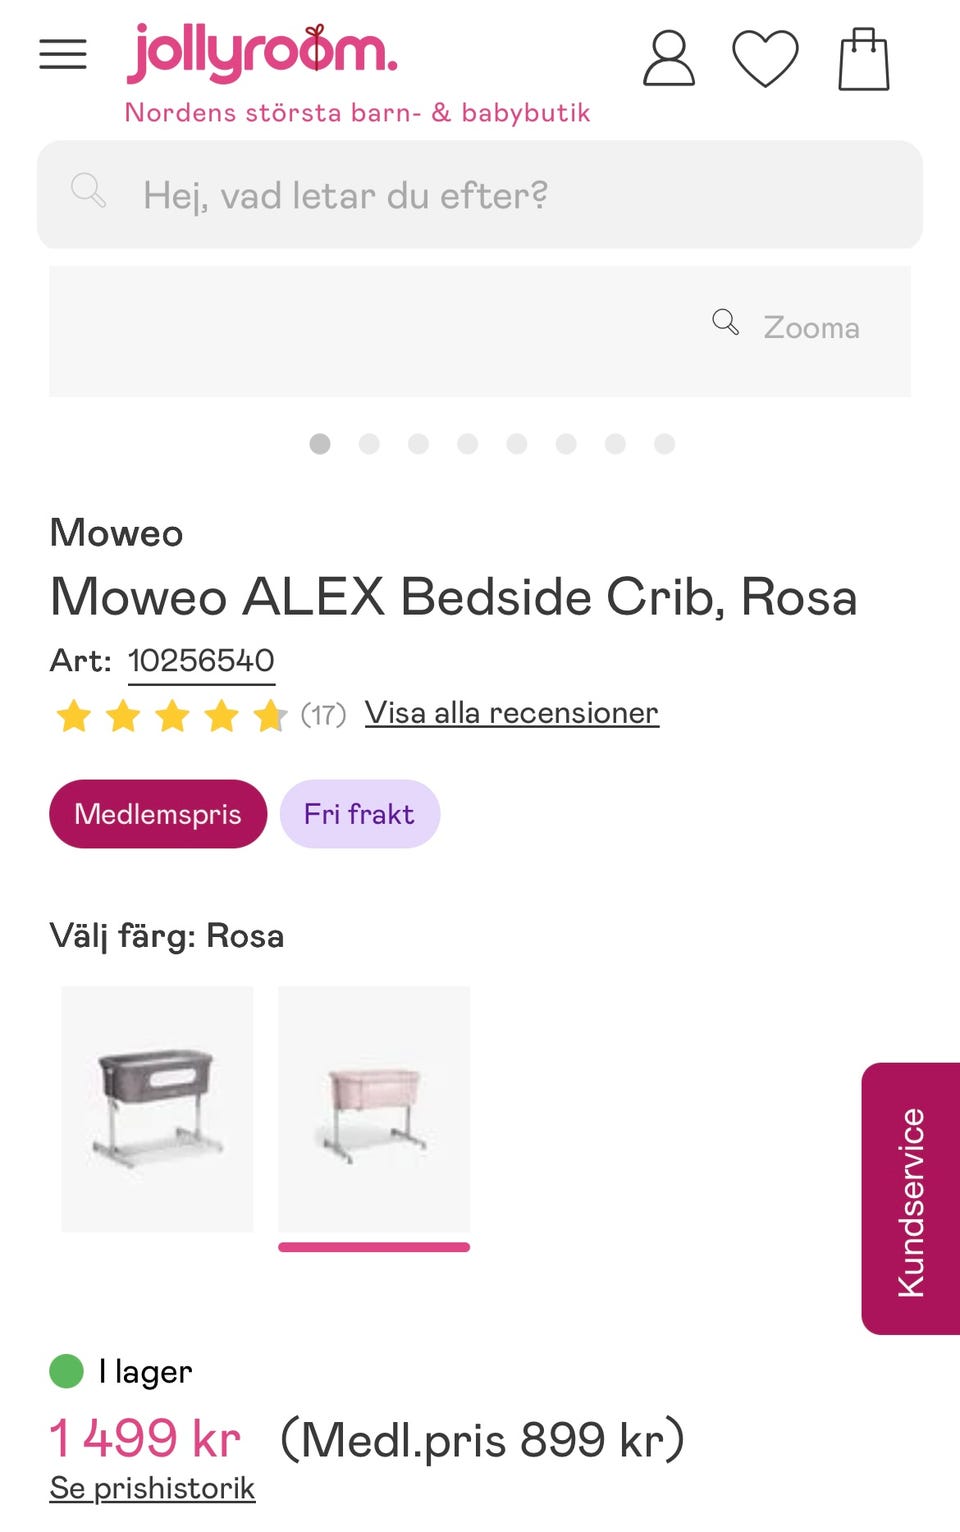Select the pink Rosa crib variant

pos(374,1108)
